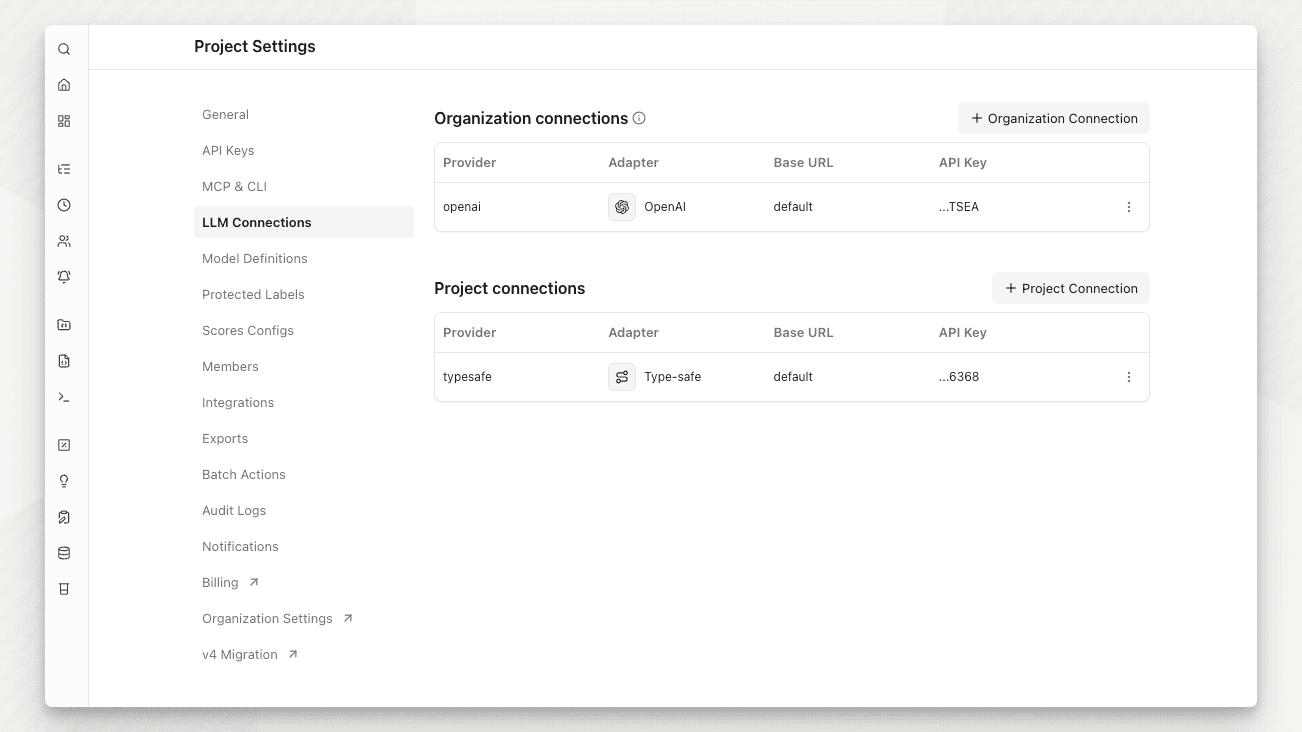Open Batch Actions settings
Image resolution: width=1302 pixels, height=732 pixels.
tap(304, 474)
